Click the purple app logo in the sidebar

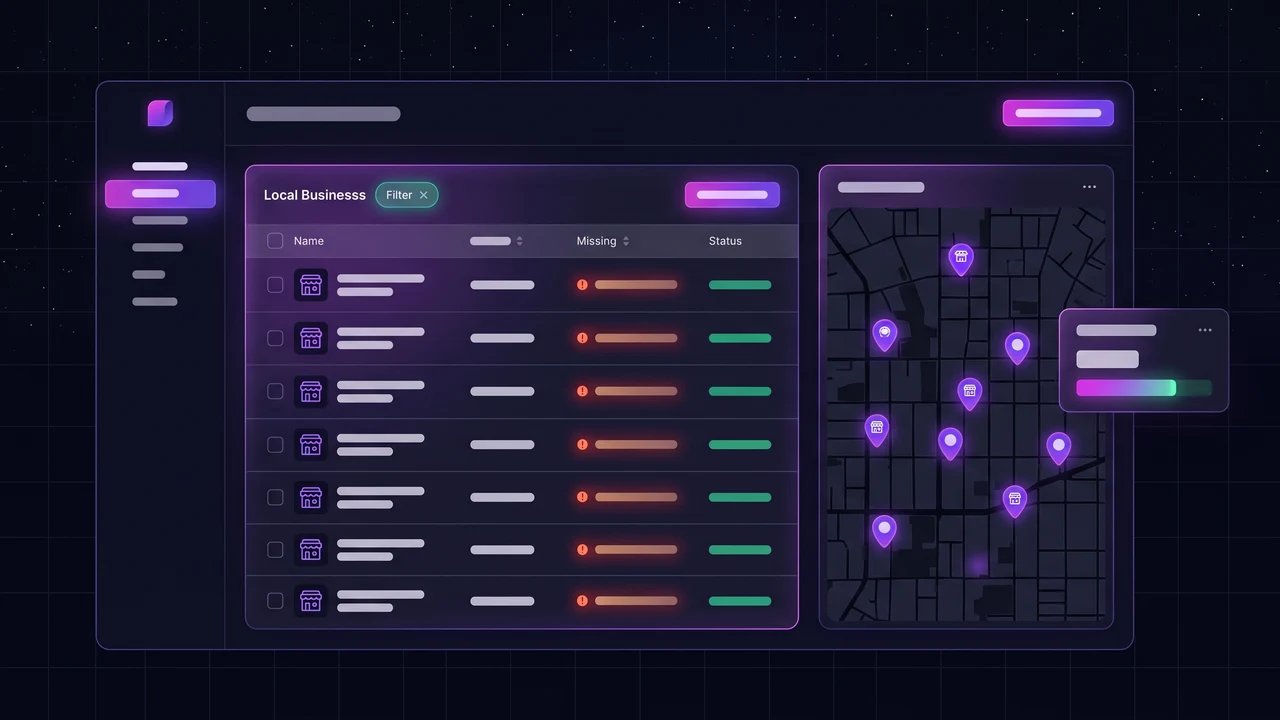160,113
